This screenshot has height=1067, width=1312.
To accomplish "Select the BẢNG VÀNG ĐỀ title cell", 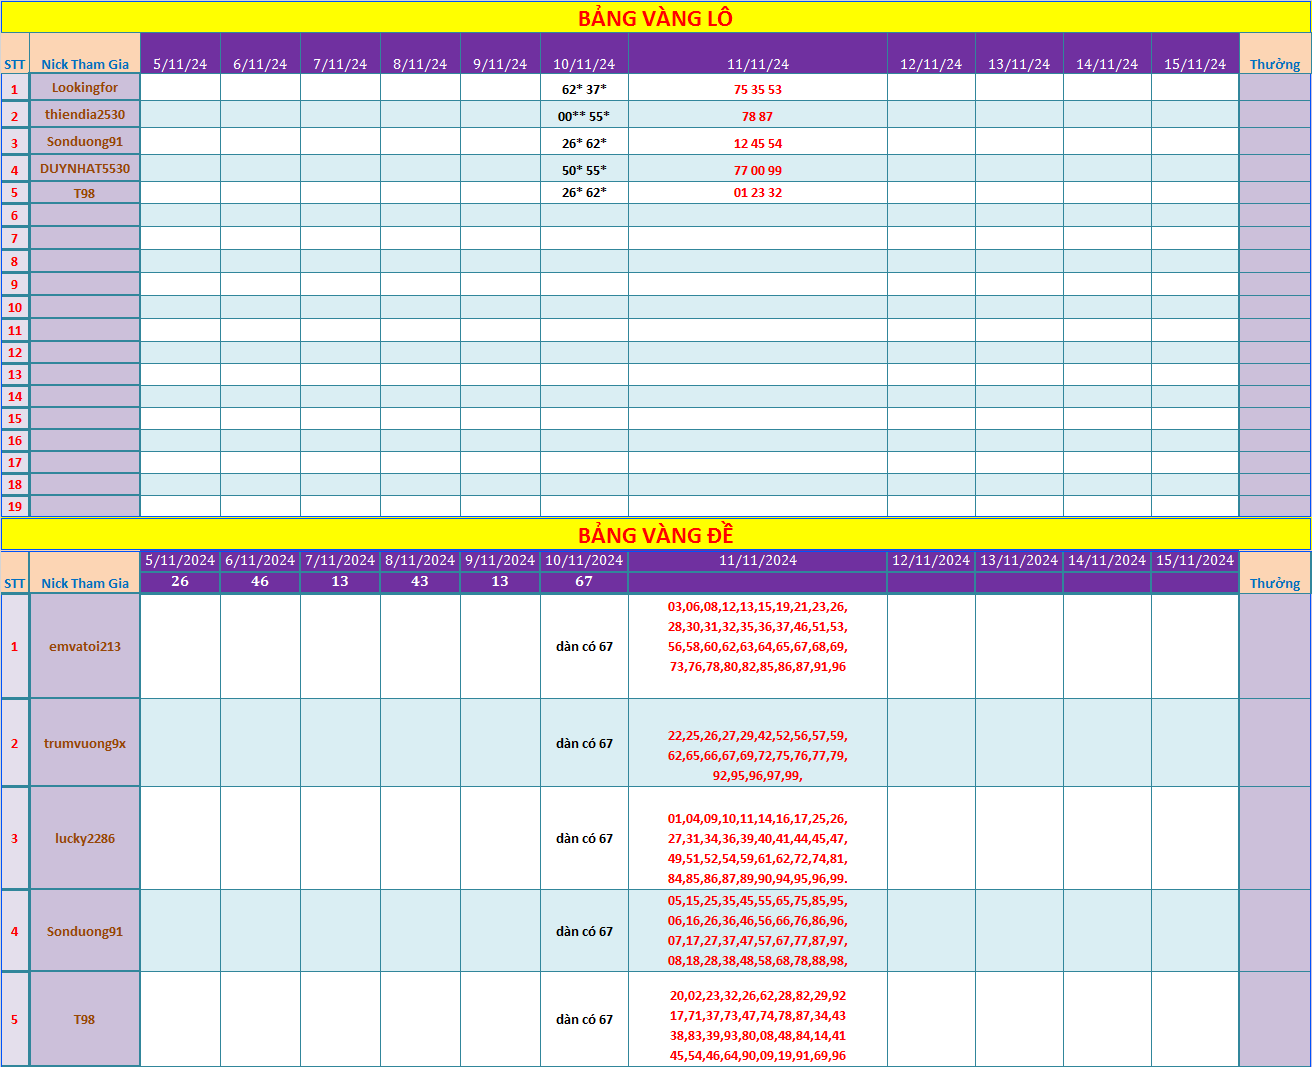I will point(655,534).
